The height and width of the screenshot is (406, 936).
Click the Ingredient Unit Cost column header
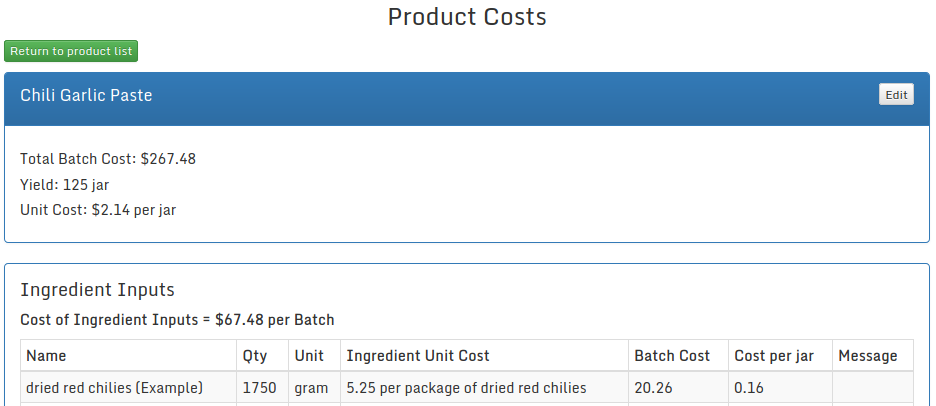tap(418, 356)
